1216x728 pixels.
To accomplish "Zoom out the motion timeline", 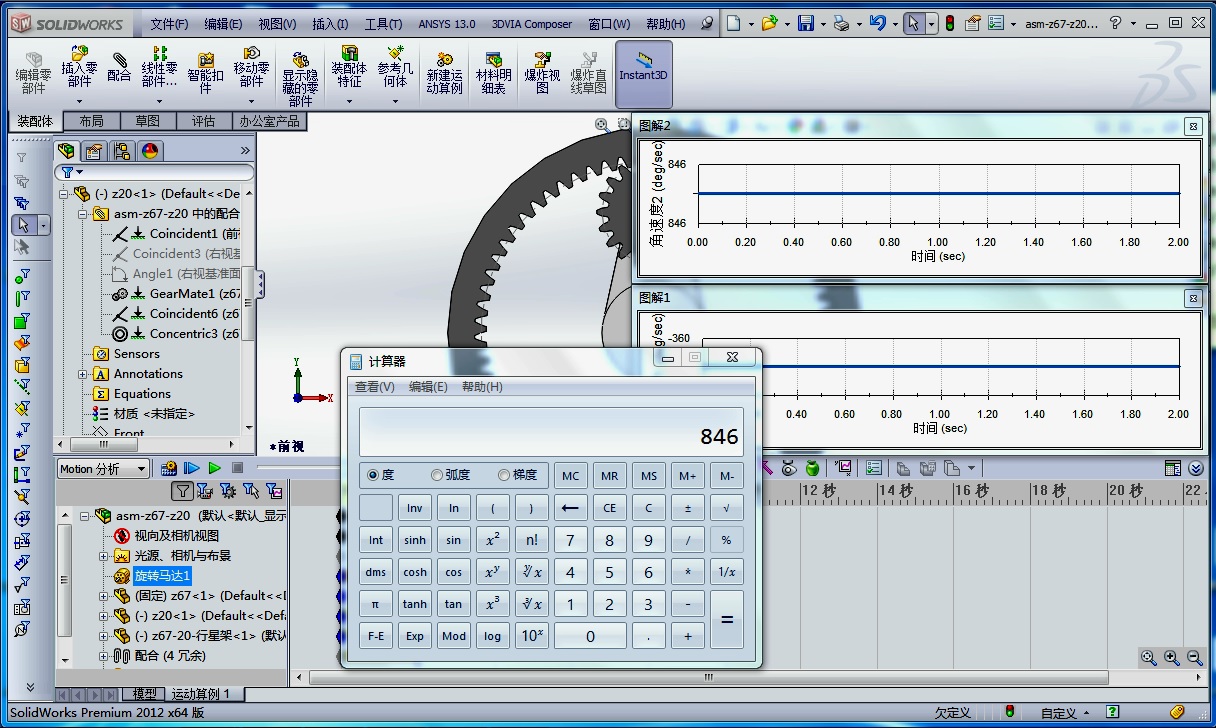I will pos(1194,658).
